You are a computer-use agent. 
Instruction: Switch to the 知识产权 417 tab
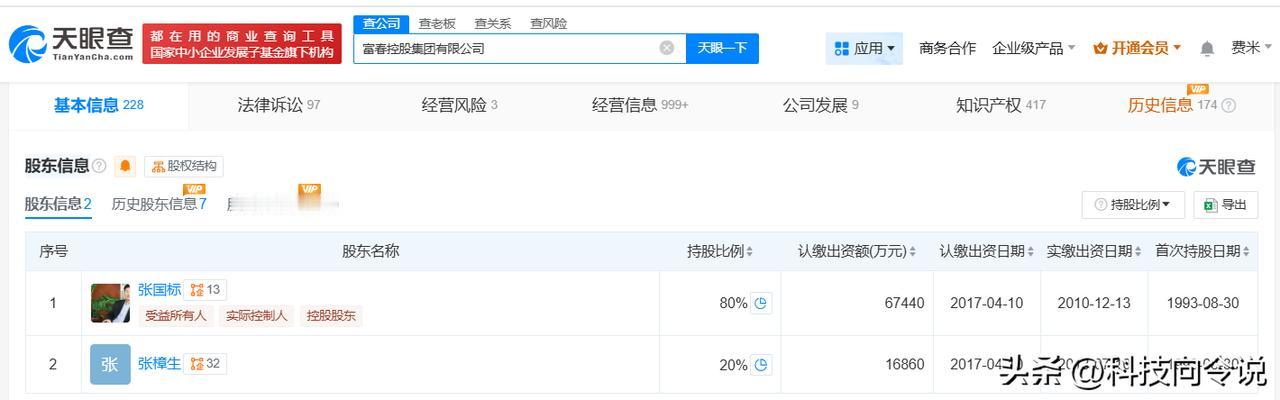click(1001, 105)
